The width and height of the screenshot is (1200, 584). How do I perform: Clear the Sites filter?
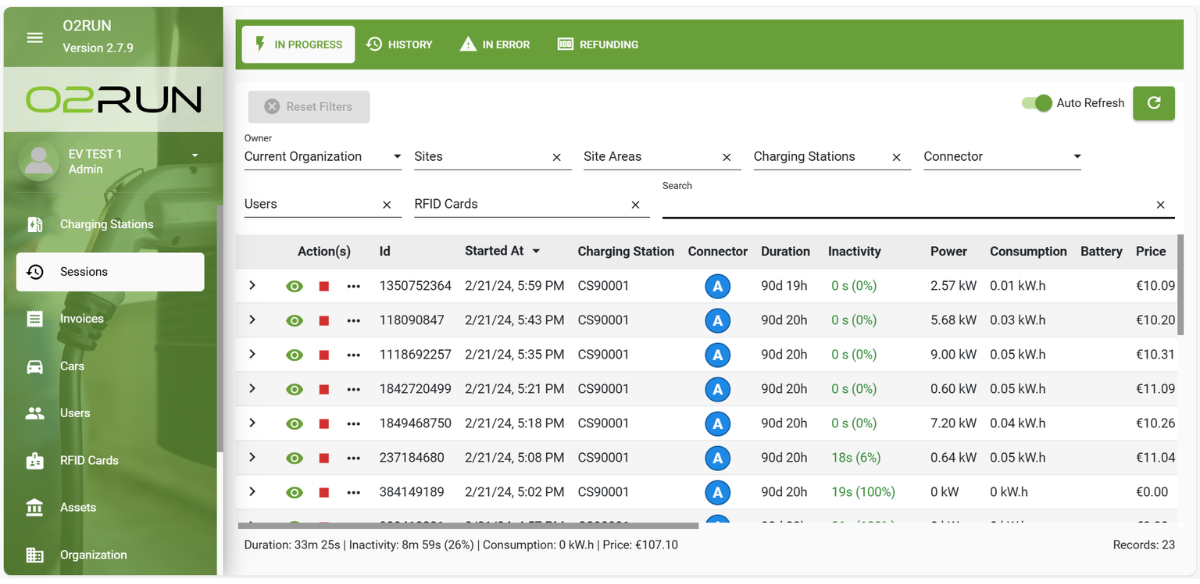click(x=557, y=158)
